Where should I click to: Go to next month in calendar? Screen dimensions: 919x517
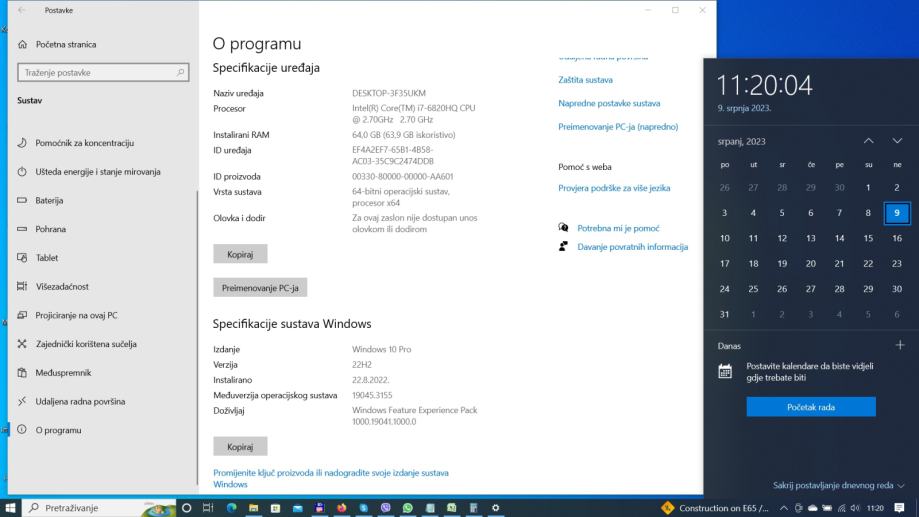(x=897, y=141)
